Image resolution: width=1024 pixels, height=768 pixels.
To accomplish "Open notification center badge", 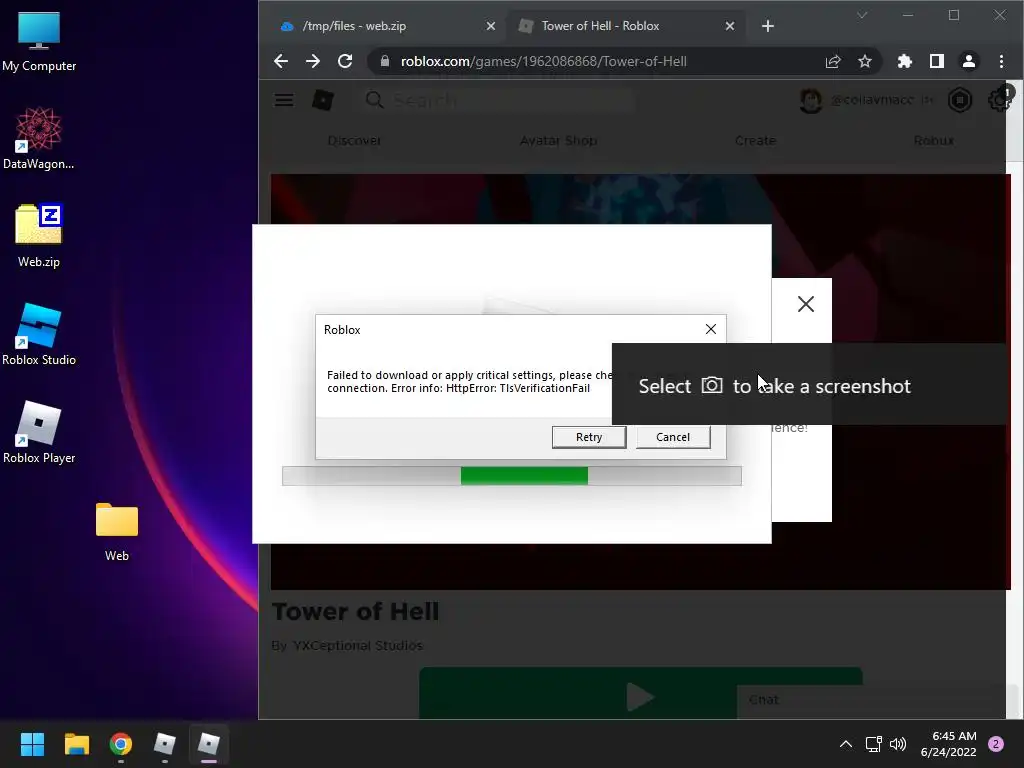I will (996, 744).
